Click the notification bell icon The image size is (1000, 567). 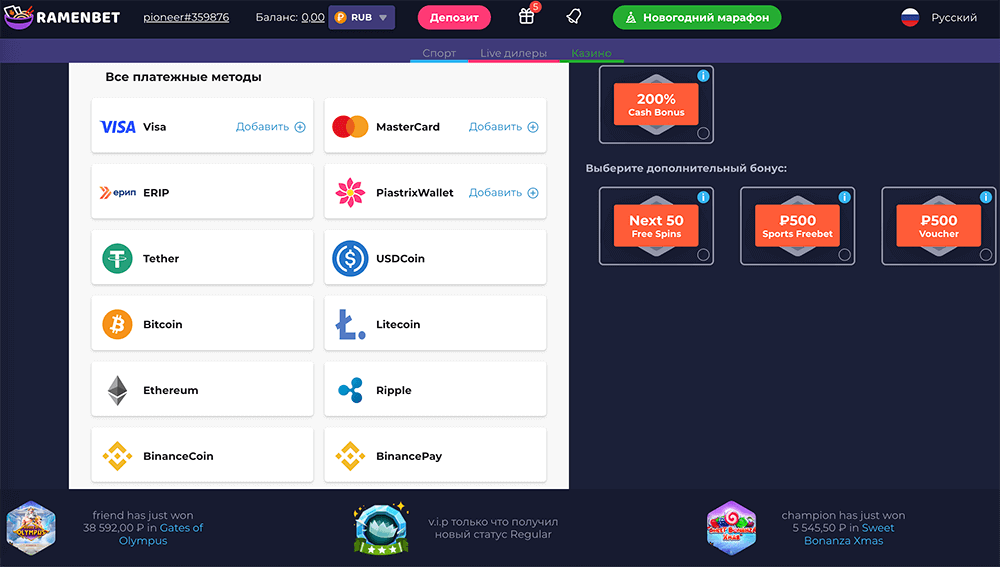pyautogui.click(x=573, y=17)
